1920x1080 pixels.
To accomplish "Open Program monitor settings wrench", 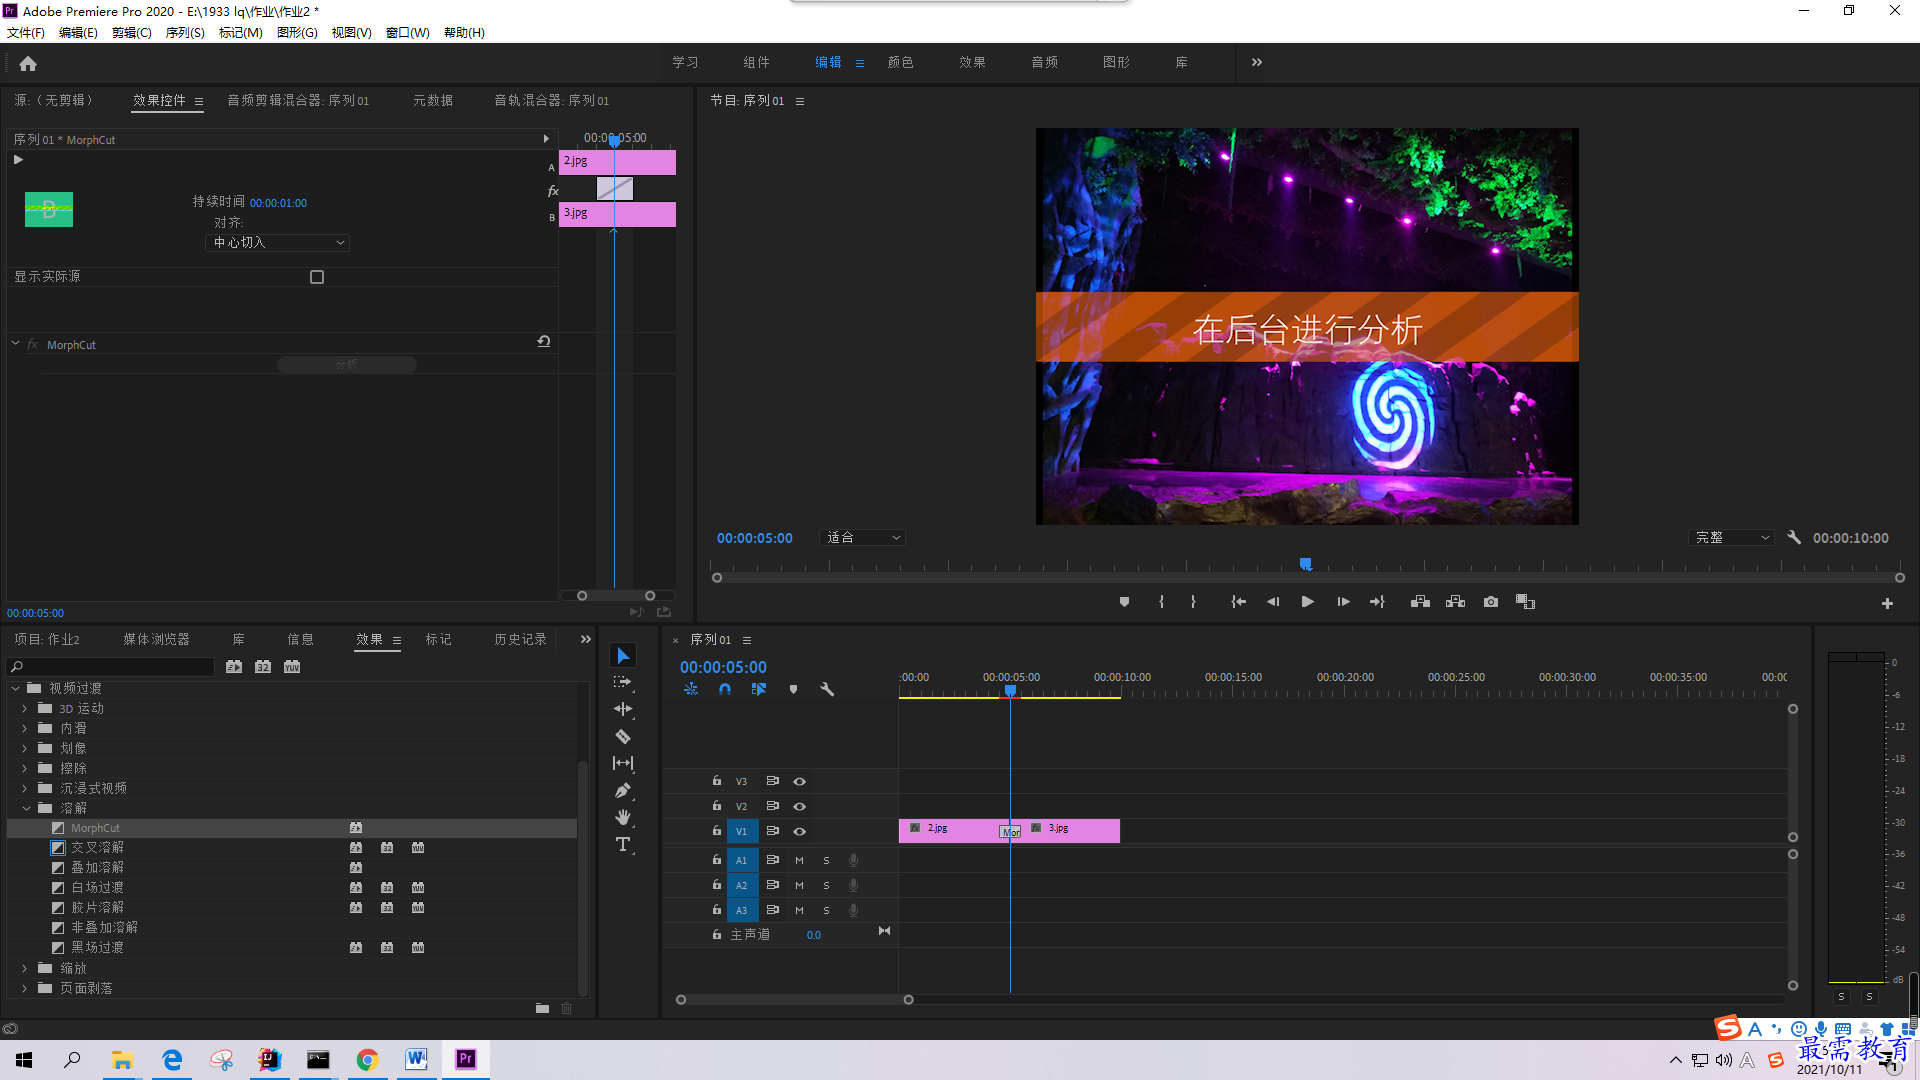I will pos(1794,538).
